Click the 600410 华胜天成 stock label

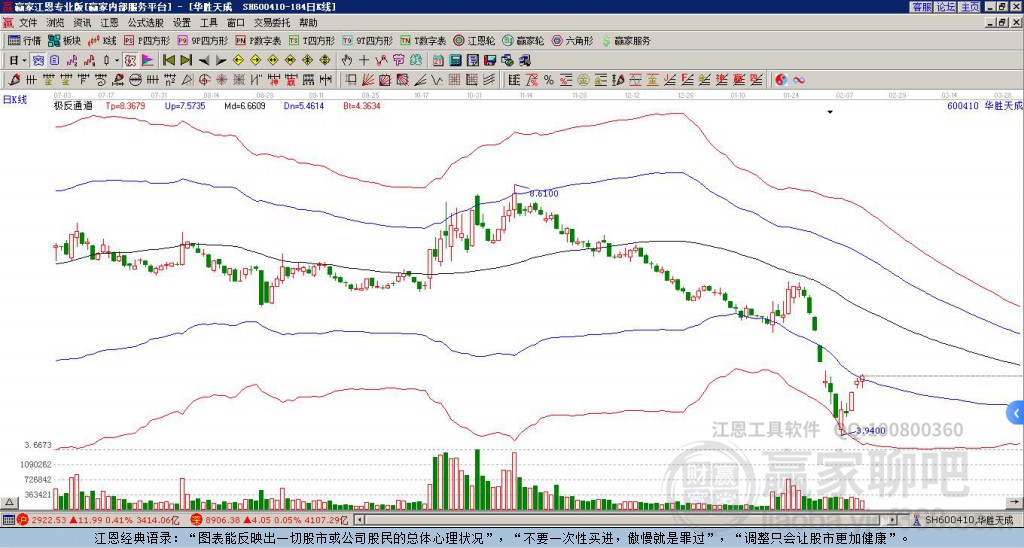point(984,105)
